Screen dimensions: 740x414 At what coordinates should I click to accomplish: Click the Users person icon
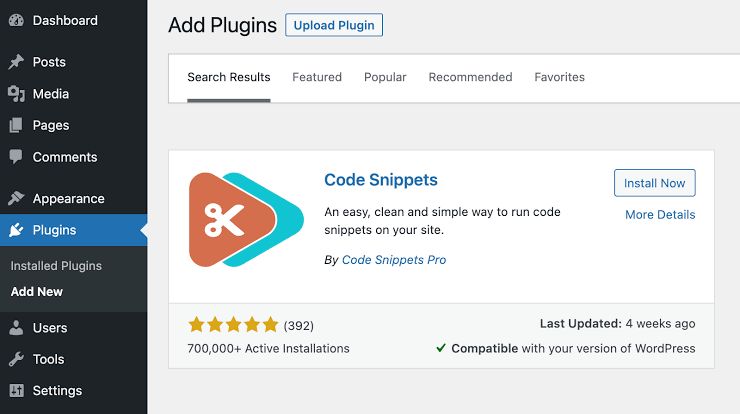16,328
